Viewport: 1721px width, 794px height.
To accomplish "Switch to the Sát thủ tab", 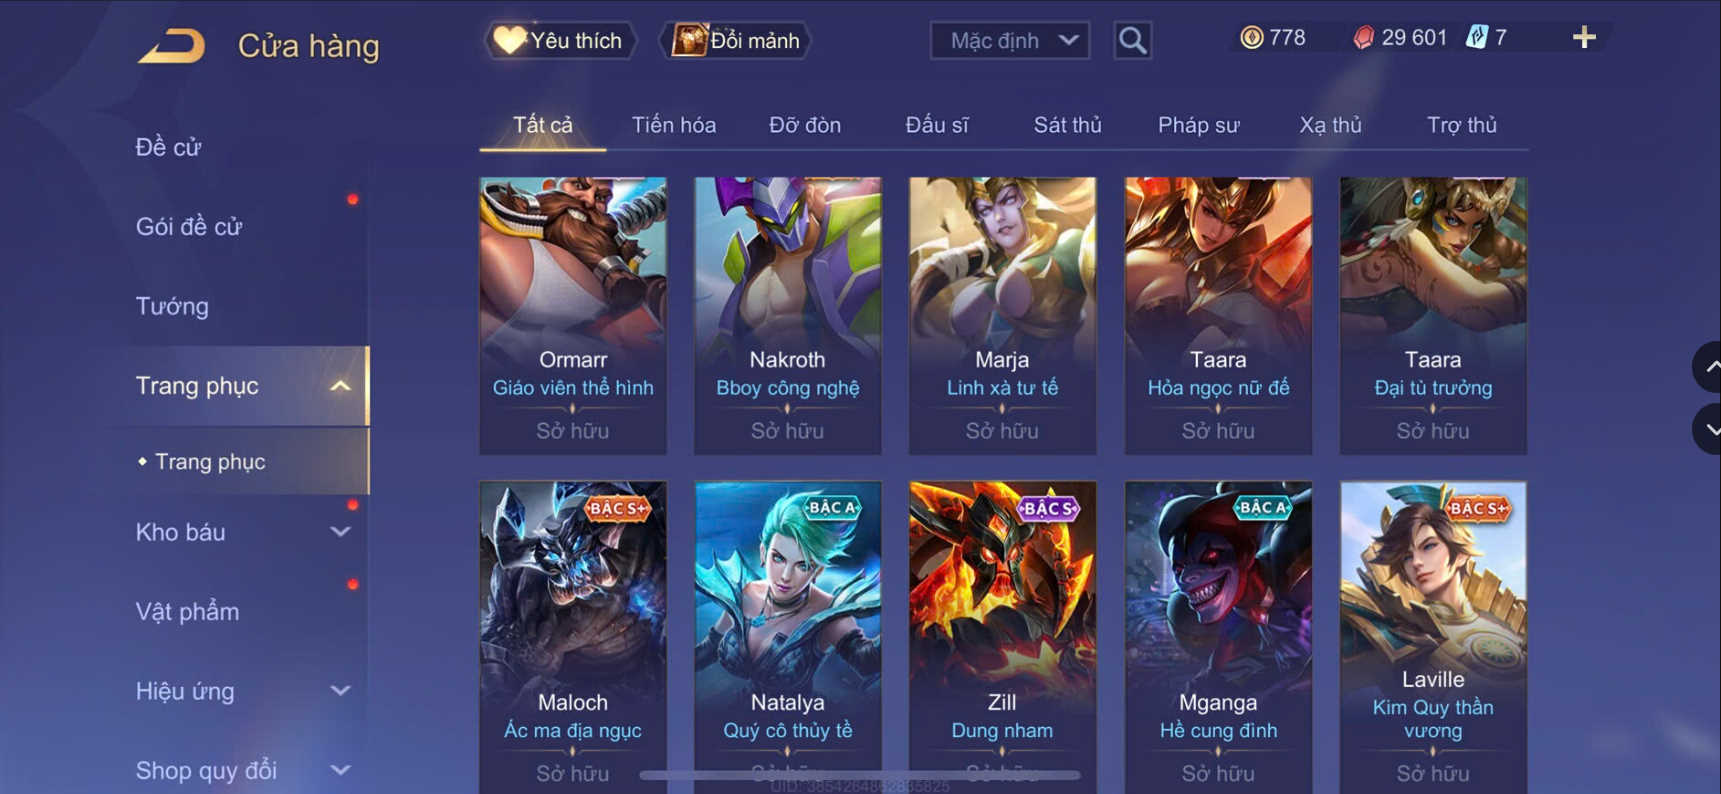I will point(1067,125).
